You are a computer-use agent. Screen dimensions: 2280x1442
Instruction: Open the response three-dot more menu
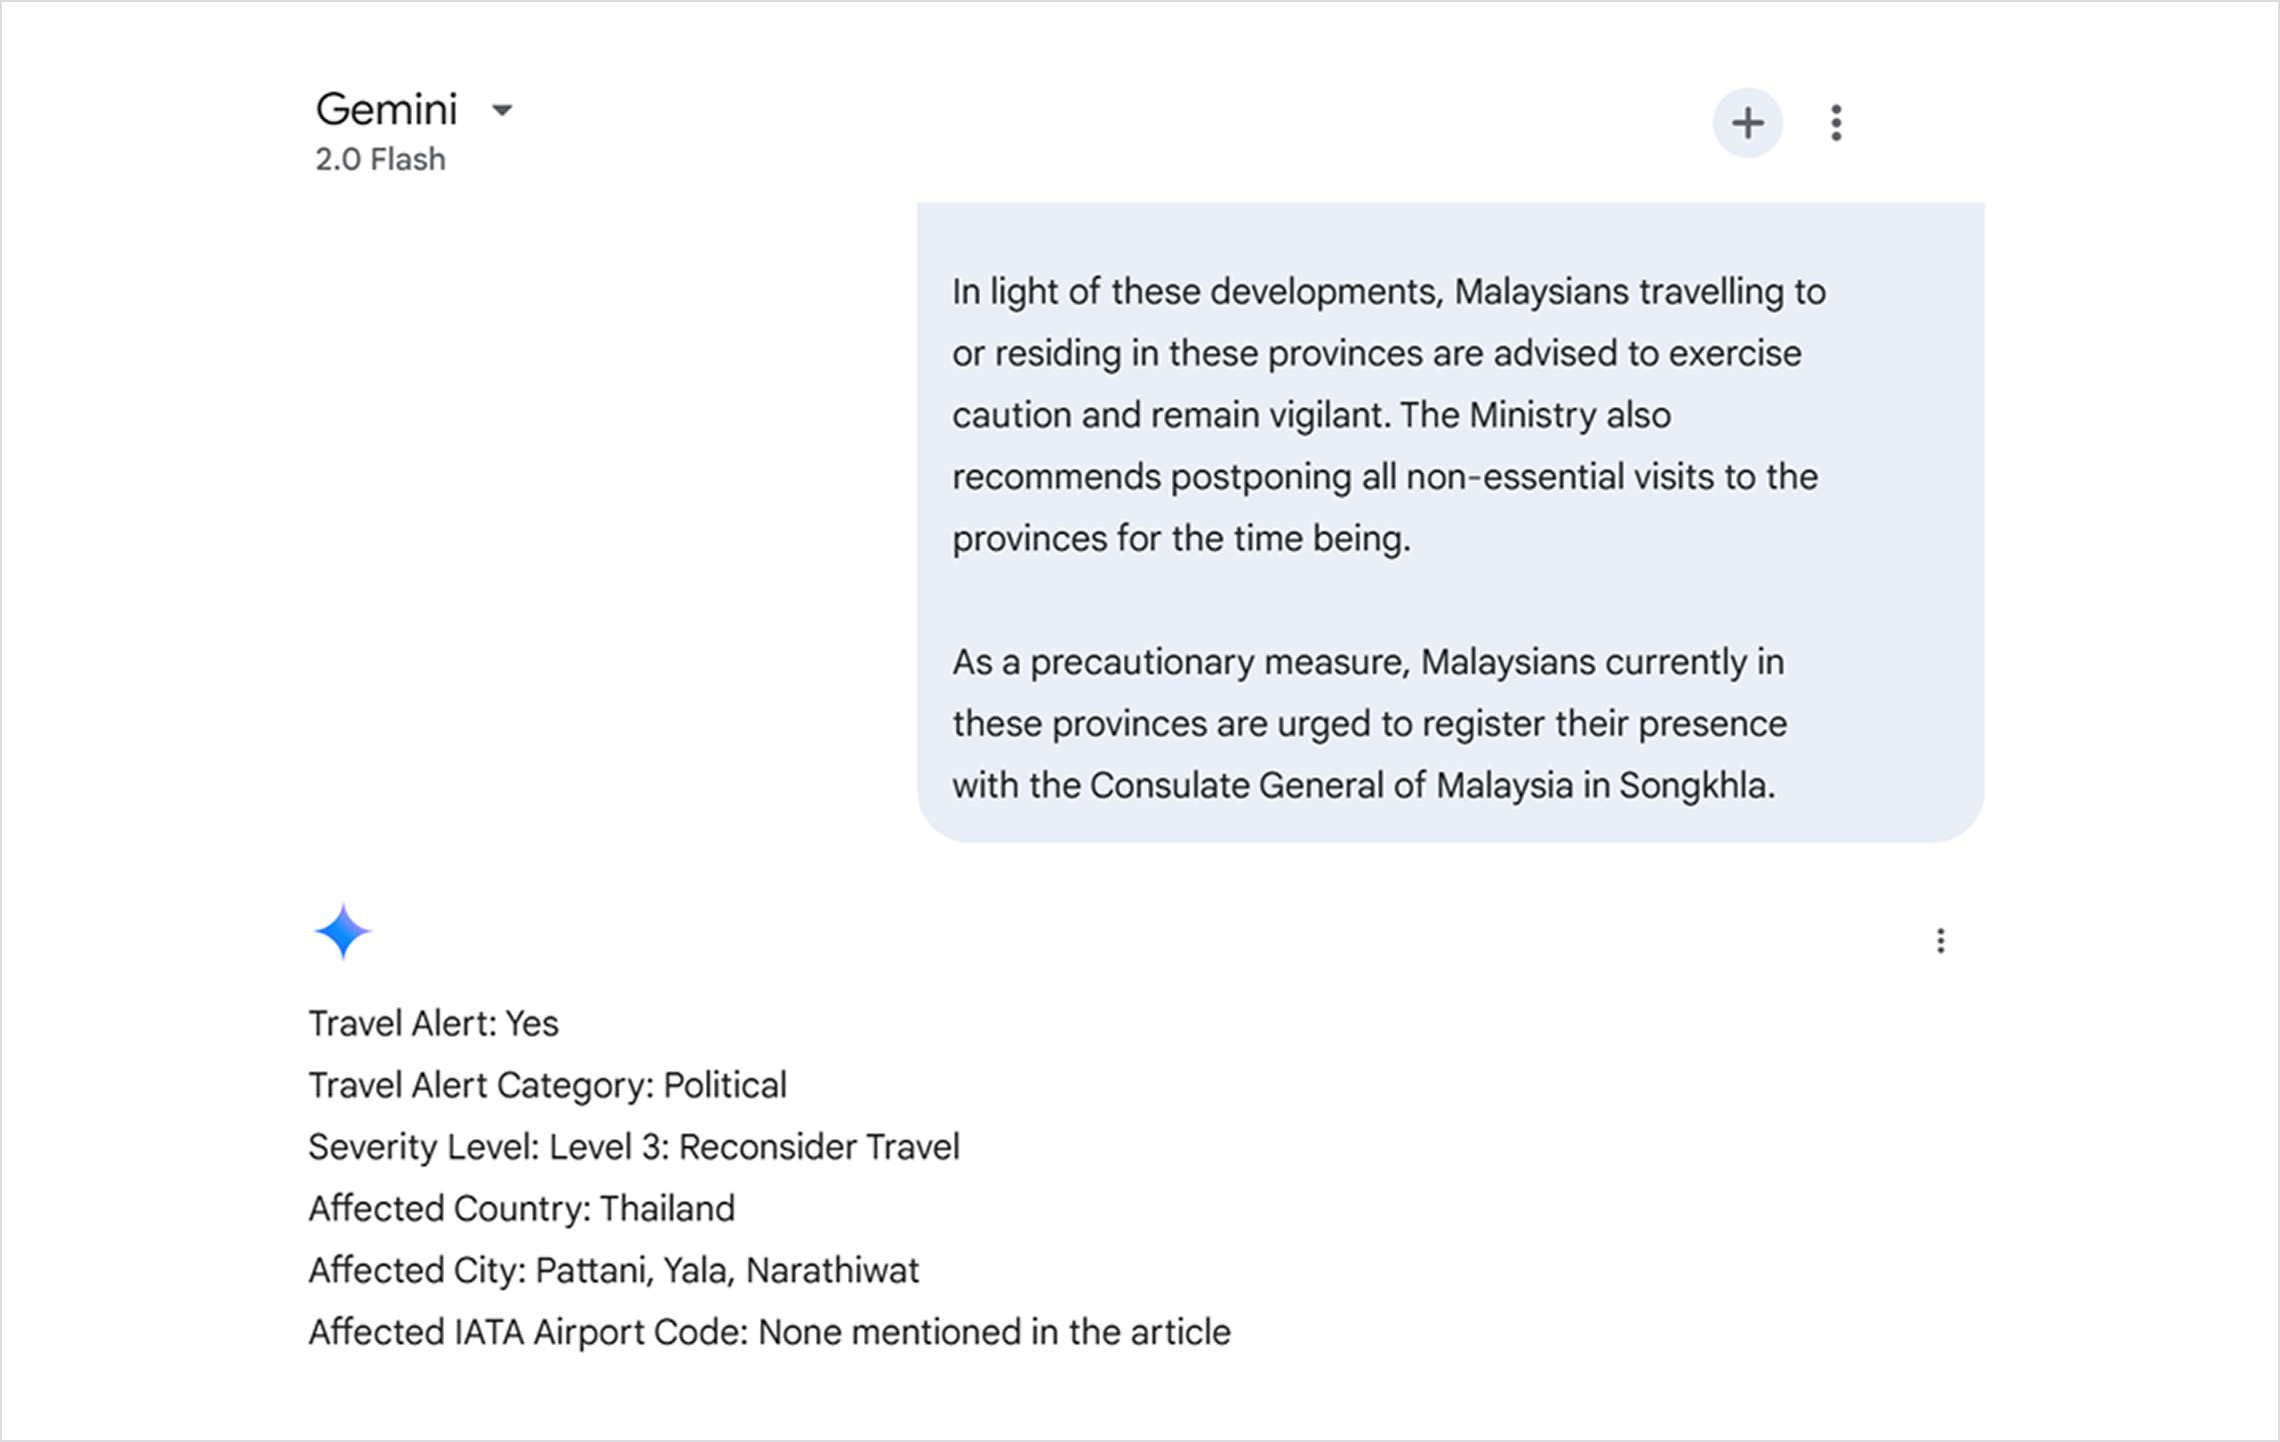coord(1940,941)
